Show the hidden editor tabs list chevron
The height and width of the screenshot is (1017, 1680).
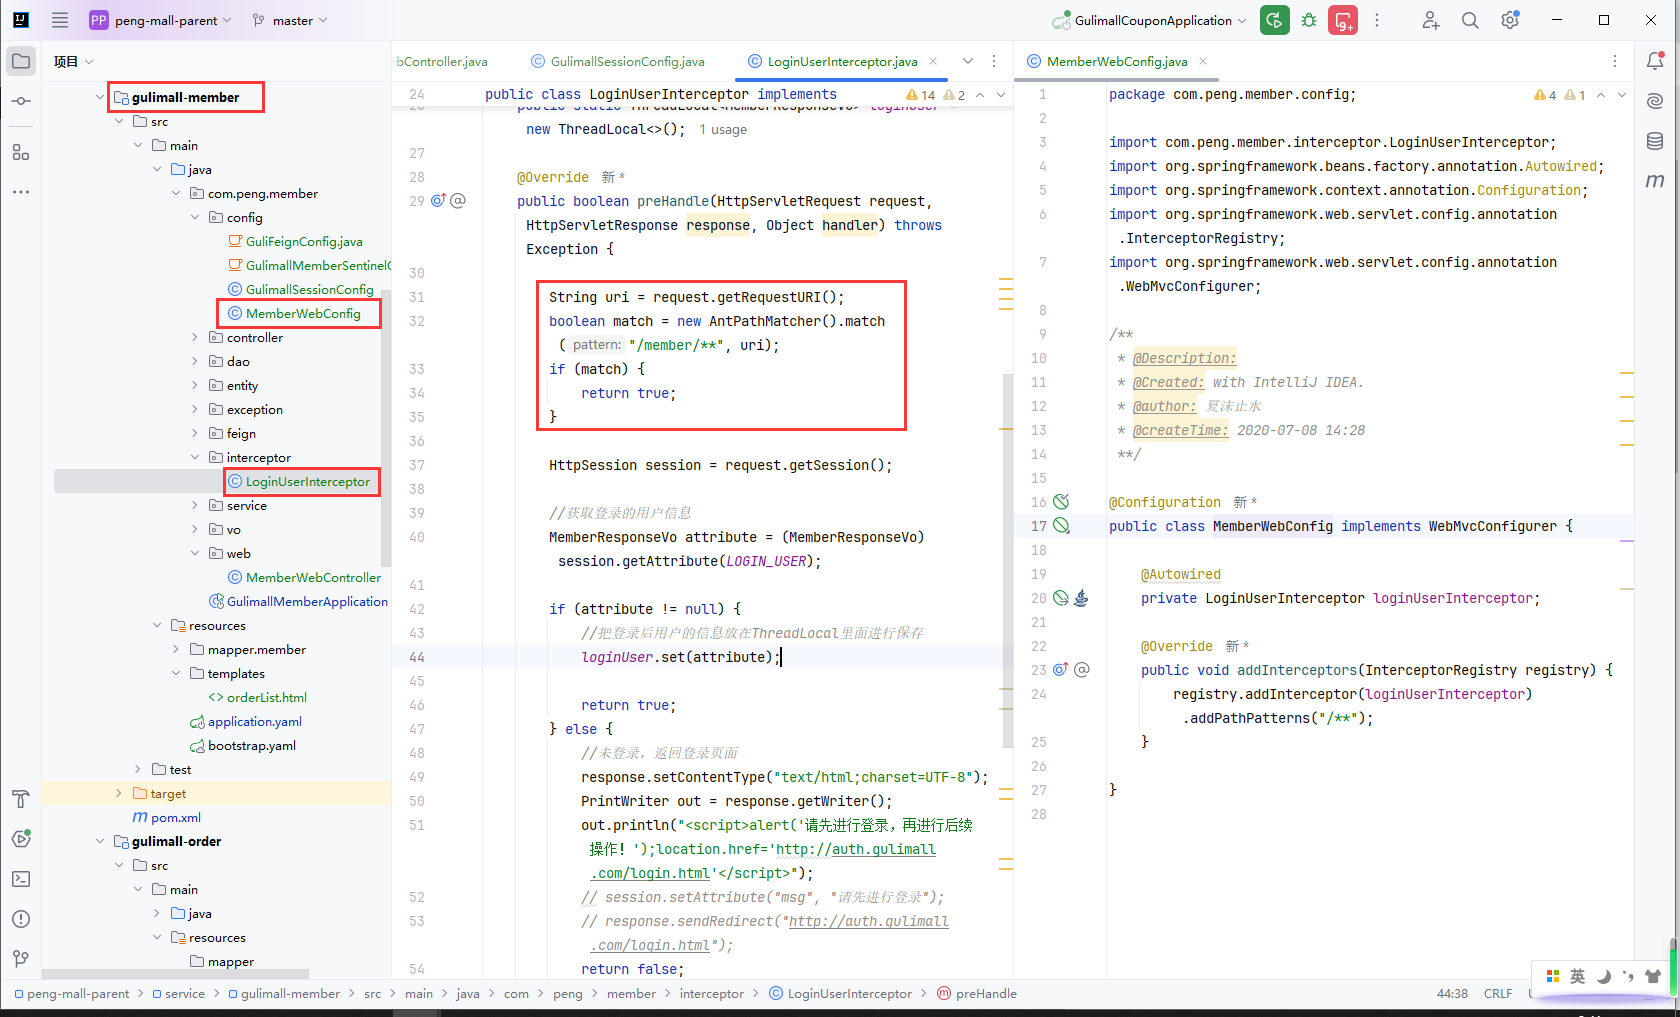(x=968, y=61)
